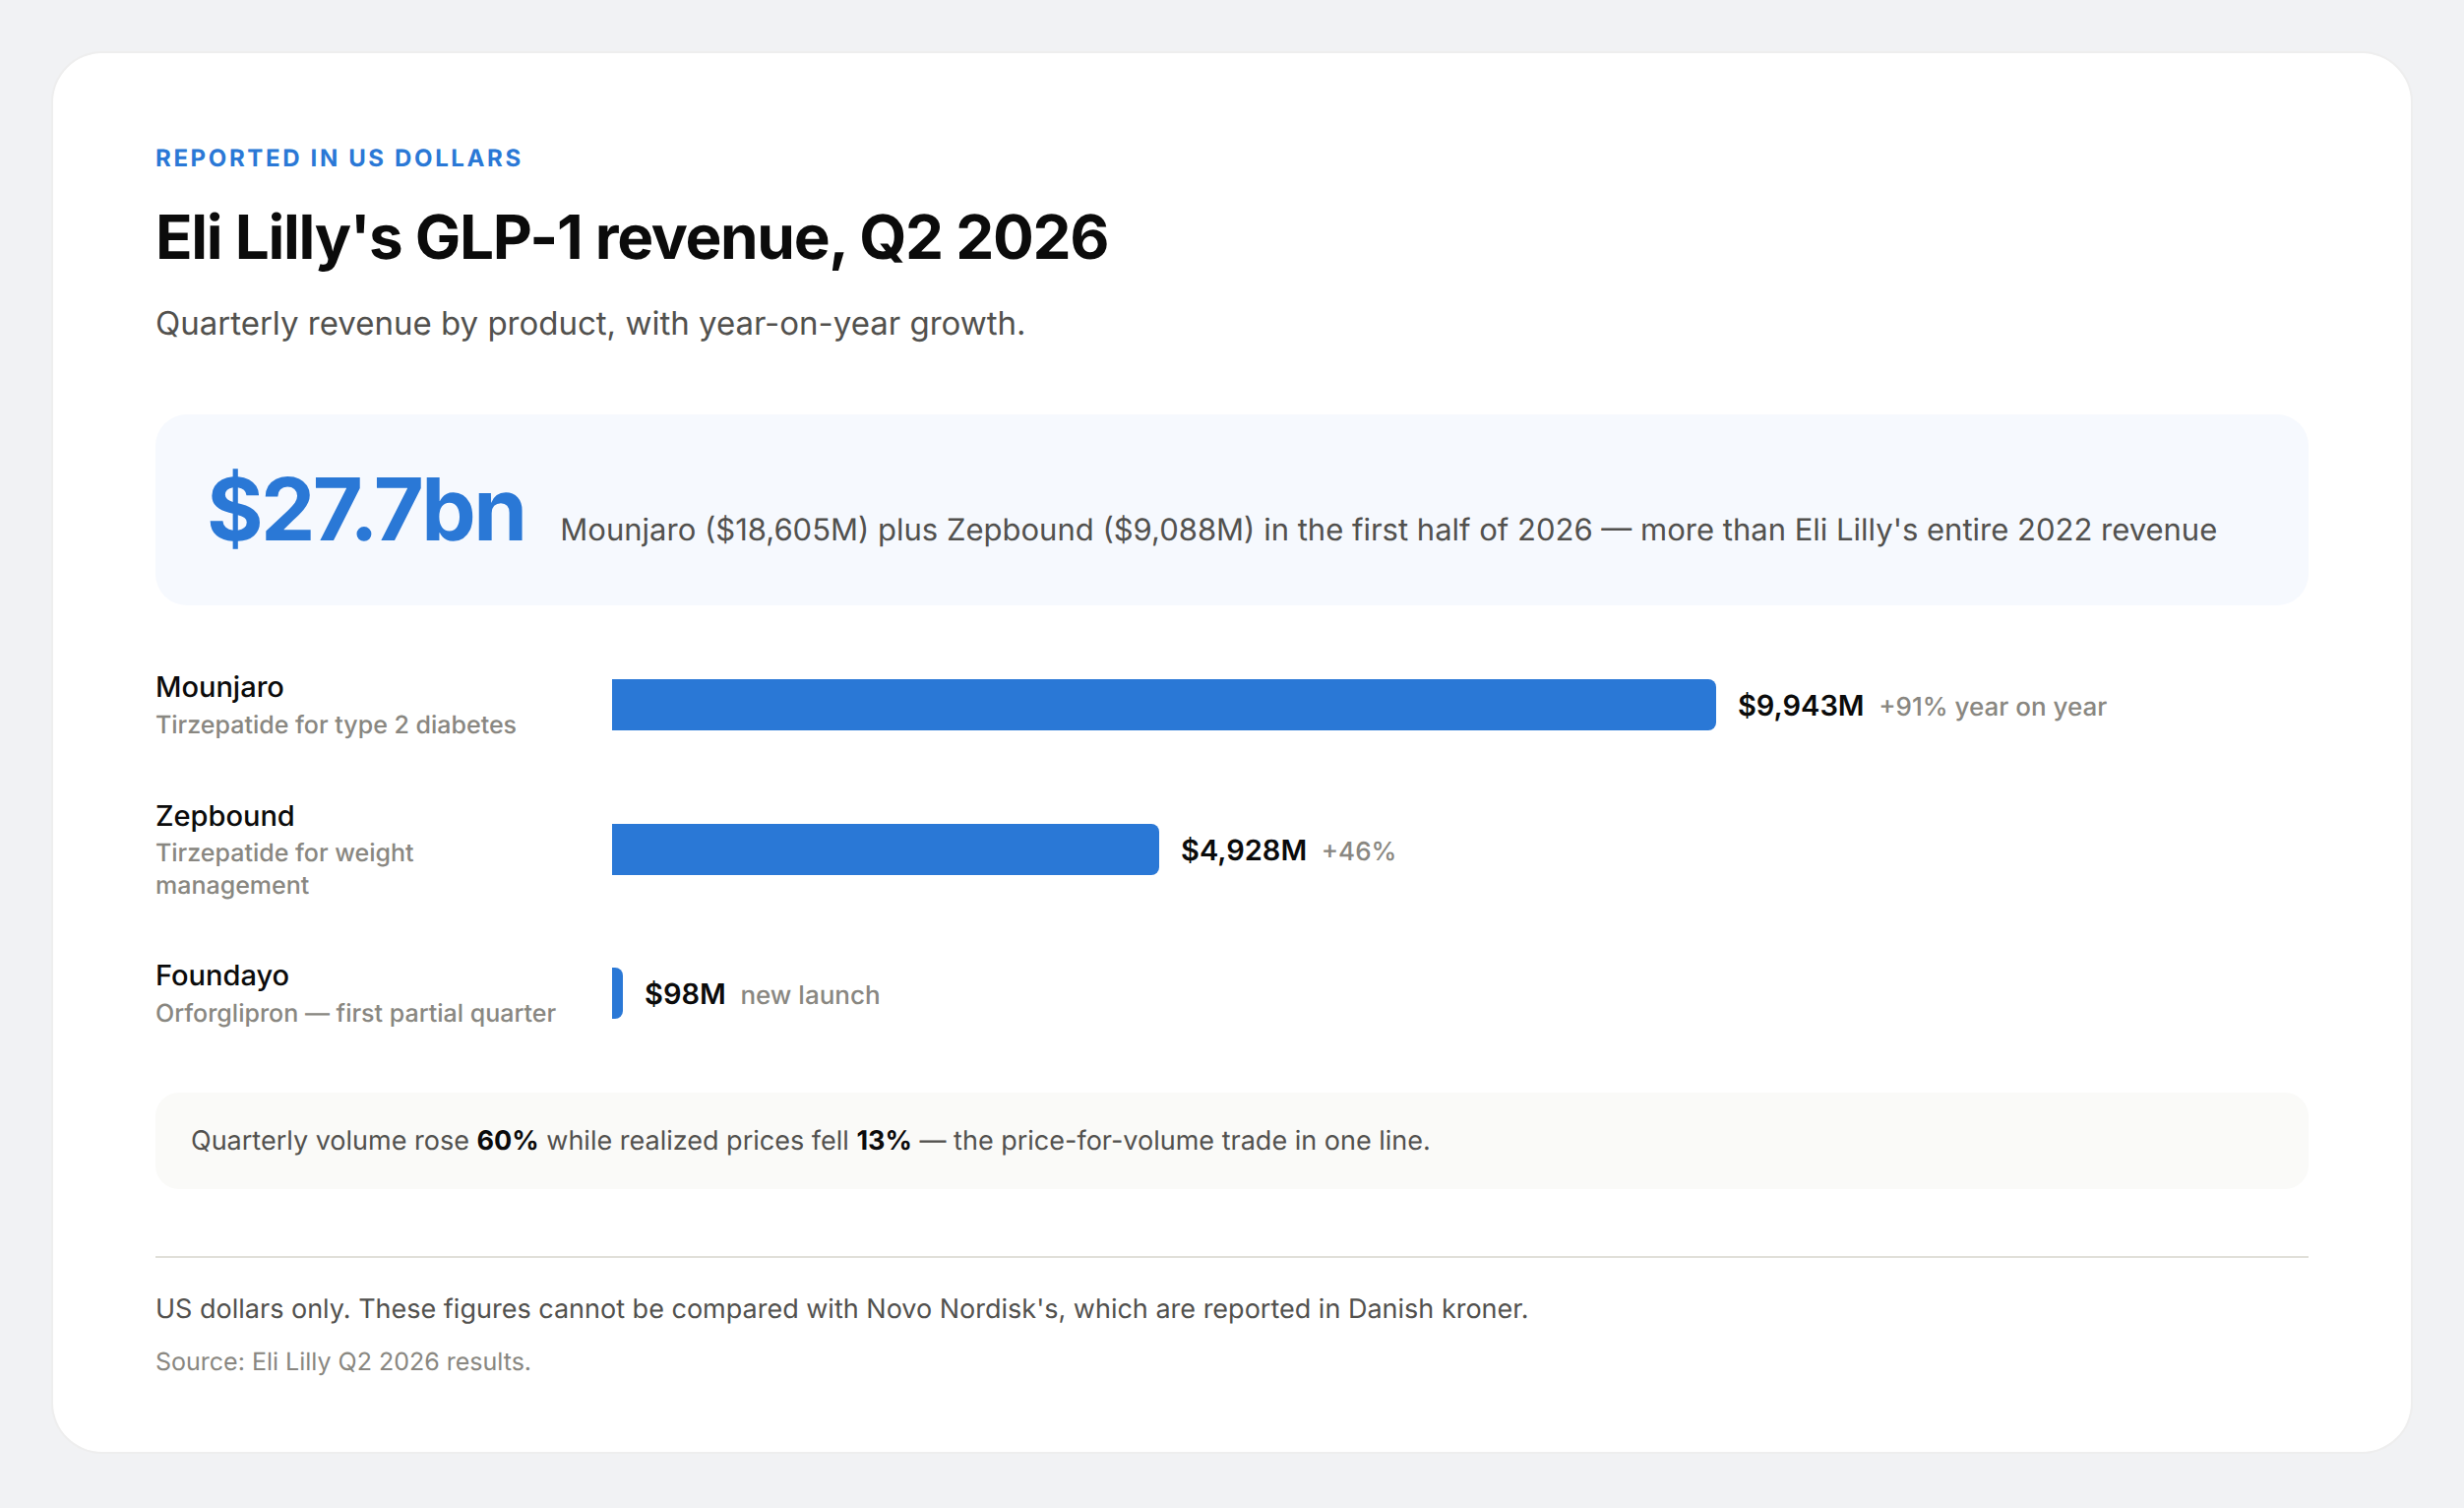Click the Mounjaro plus Zepbound first-half description
This screenshot has width=2464, height=1508.
click(1388, 530)
